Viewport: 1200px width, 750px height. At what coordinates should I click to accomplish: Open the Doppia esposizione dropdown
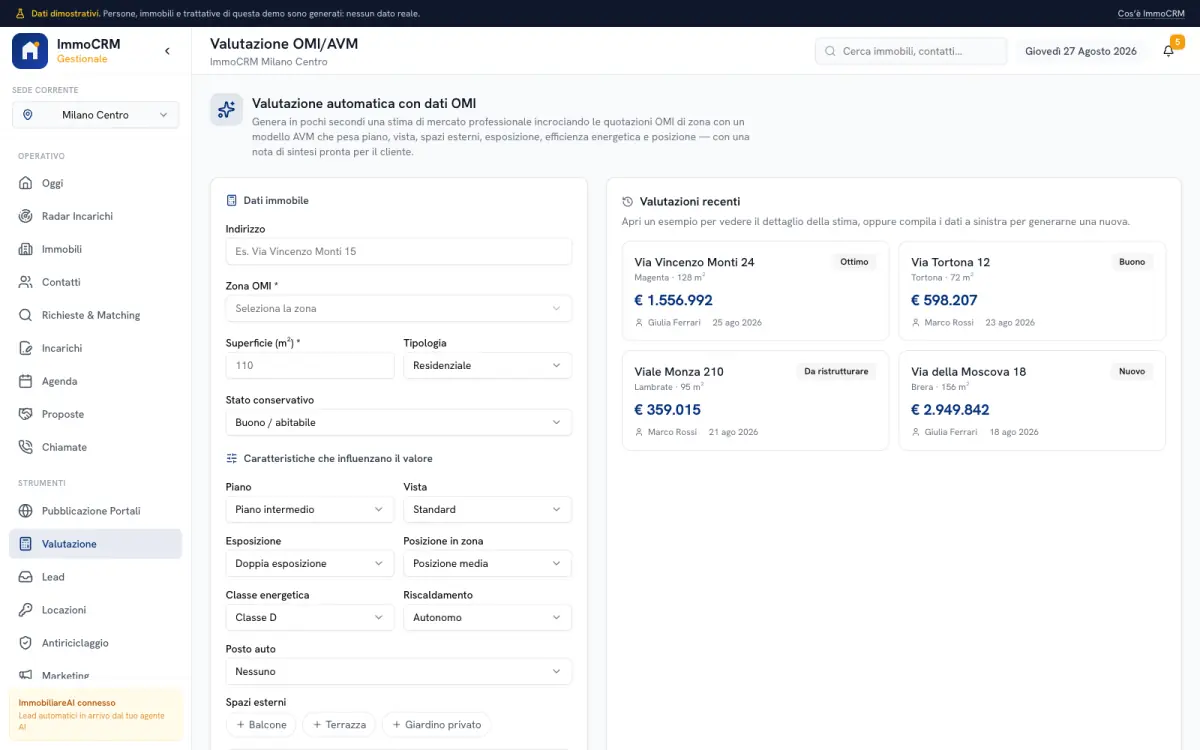310,564
